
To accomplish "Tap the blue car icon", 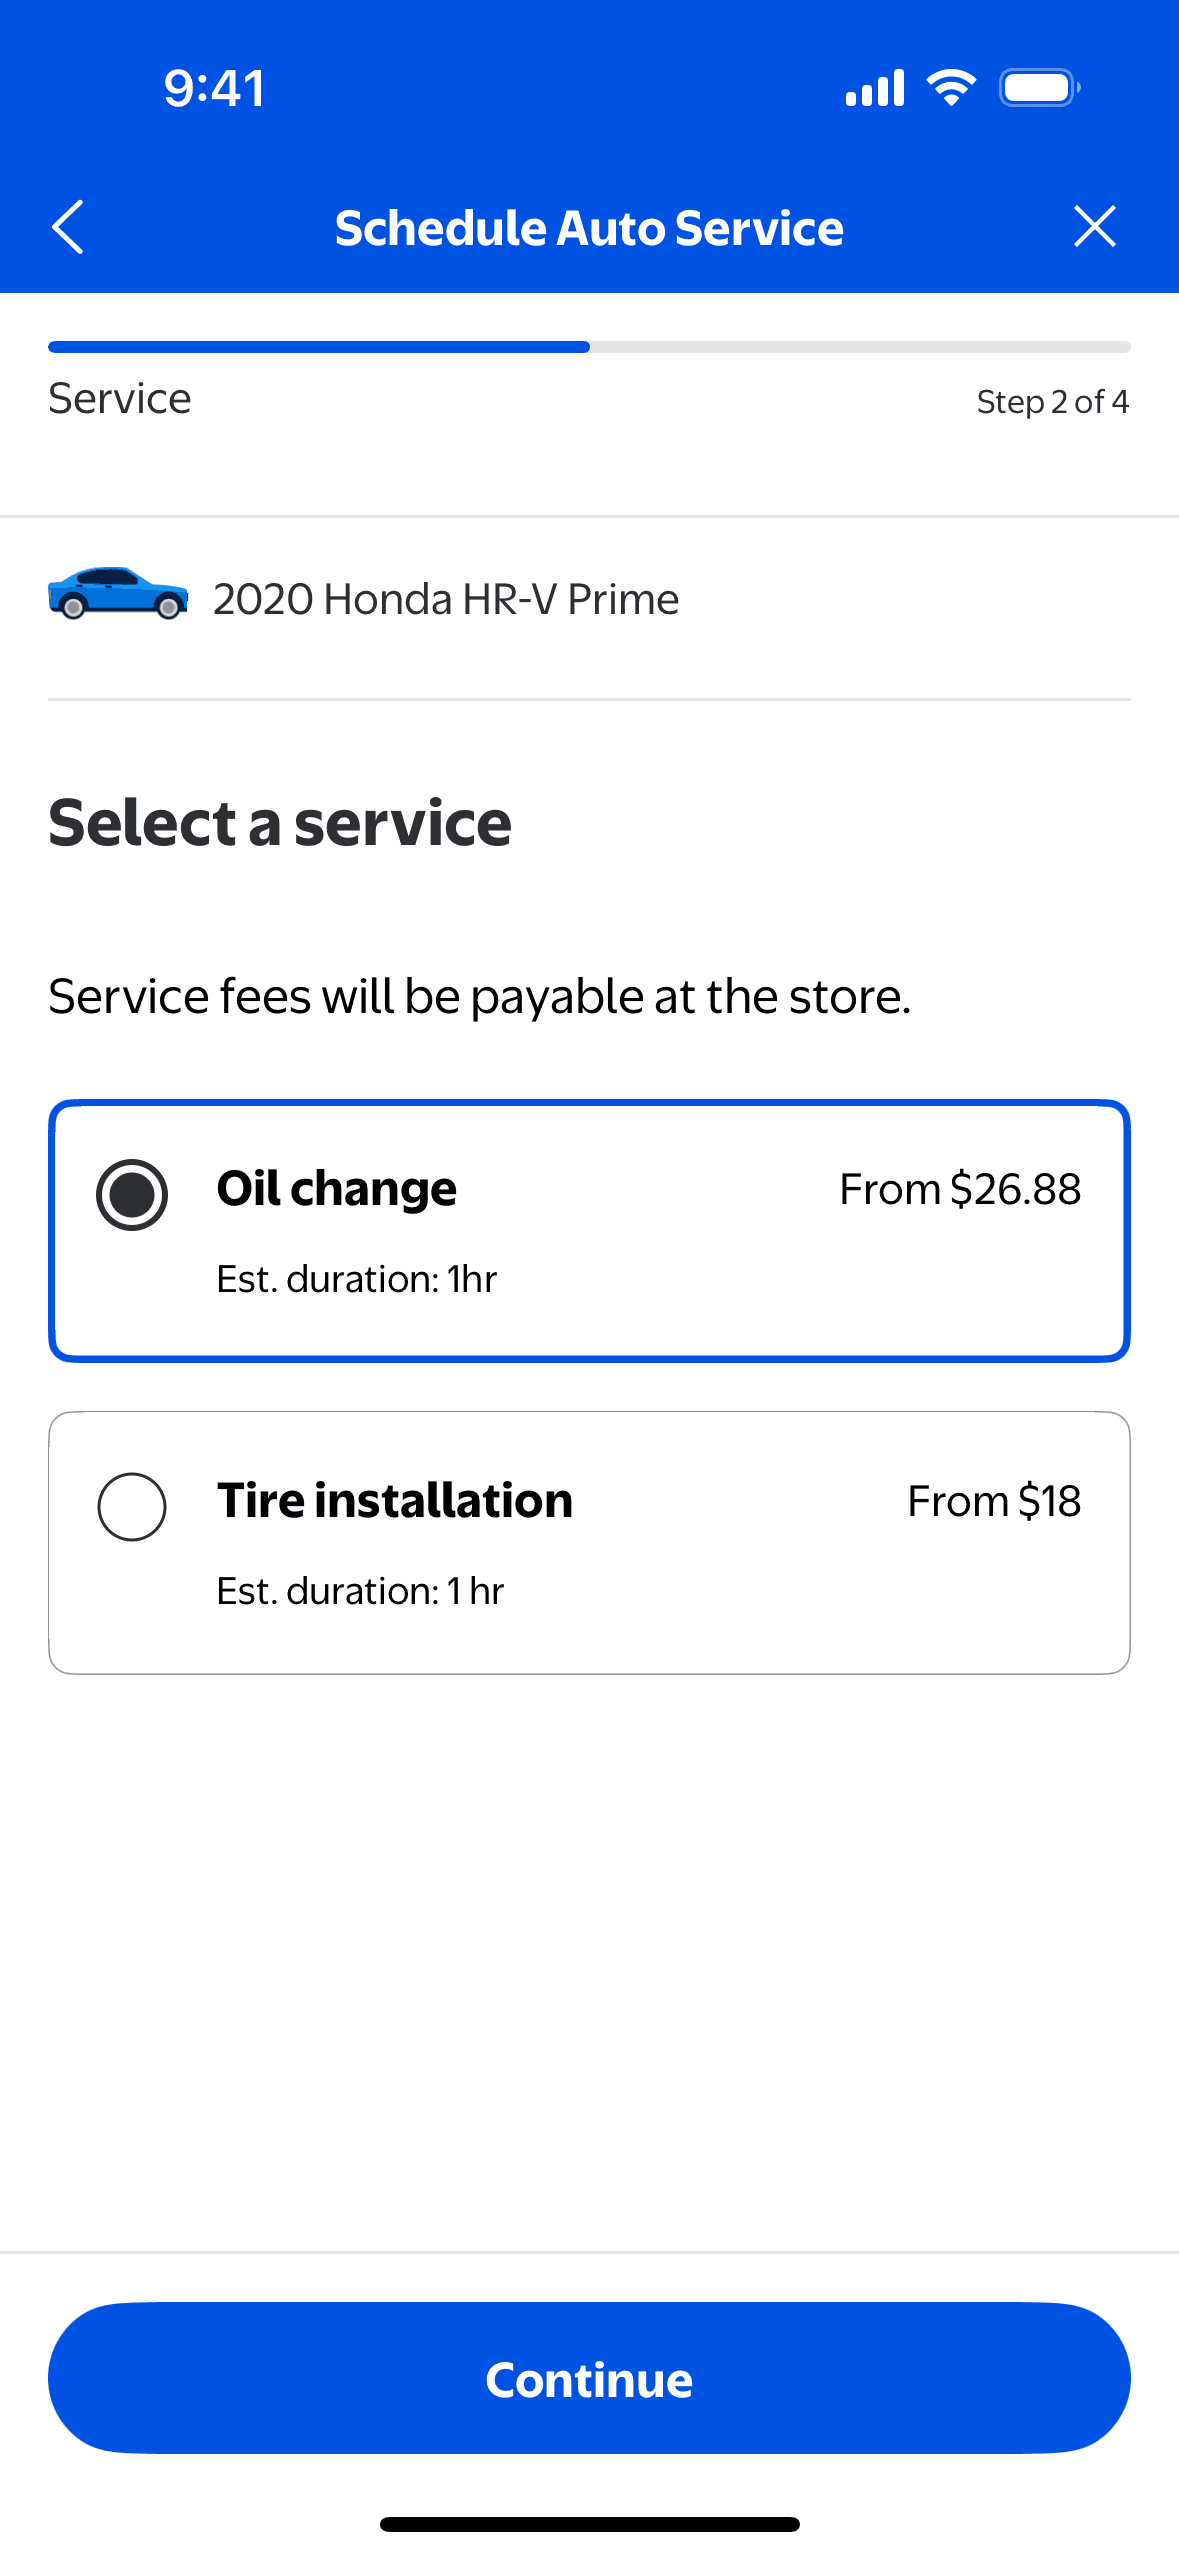I will click(x=118, y=594).
